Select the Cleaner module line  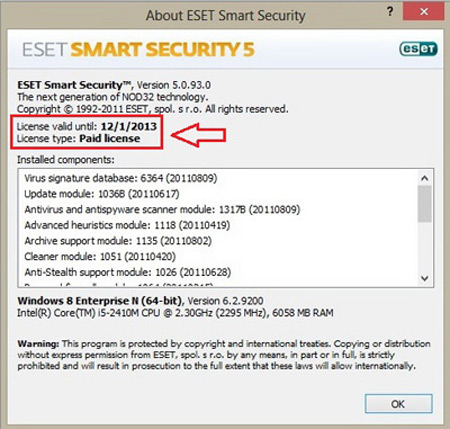100,256
